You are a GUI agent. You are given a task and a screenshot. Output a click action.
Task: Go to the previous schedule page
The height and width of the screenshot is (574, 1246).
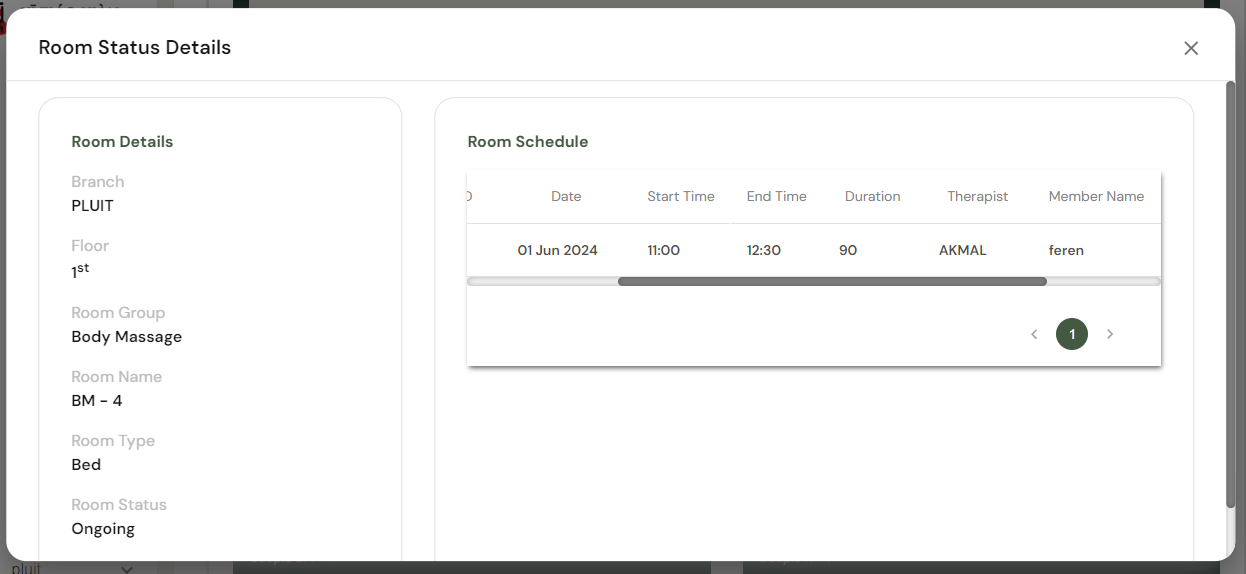1034,334
